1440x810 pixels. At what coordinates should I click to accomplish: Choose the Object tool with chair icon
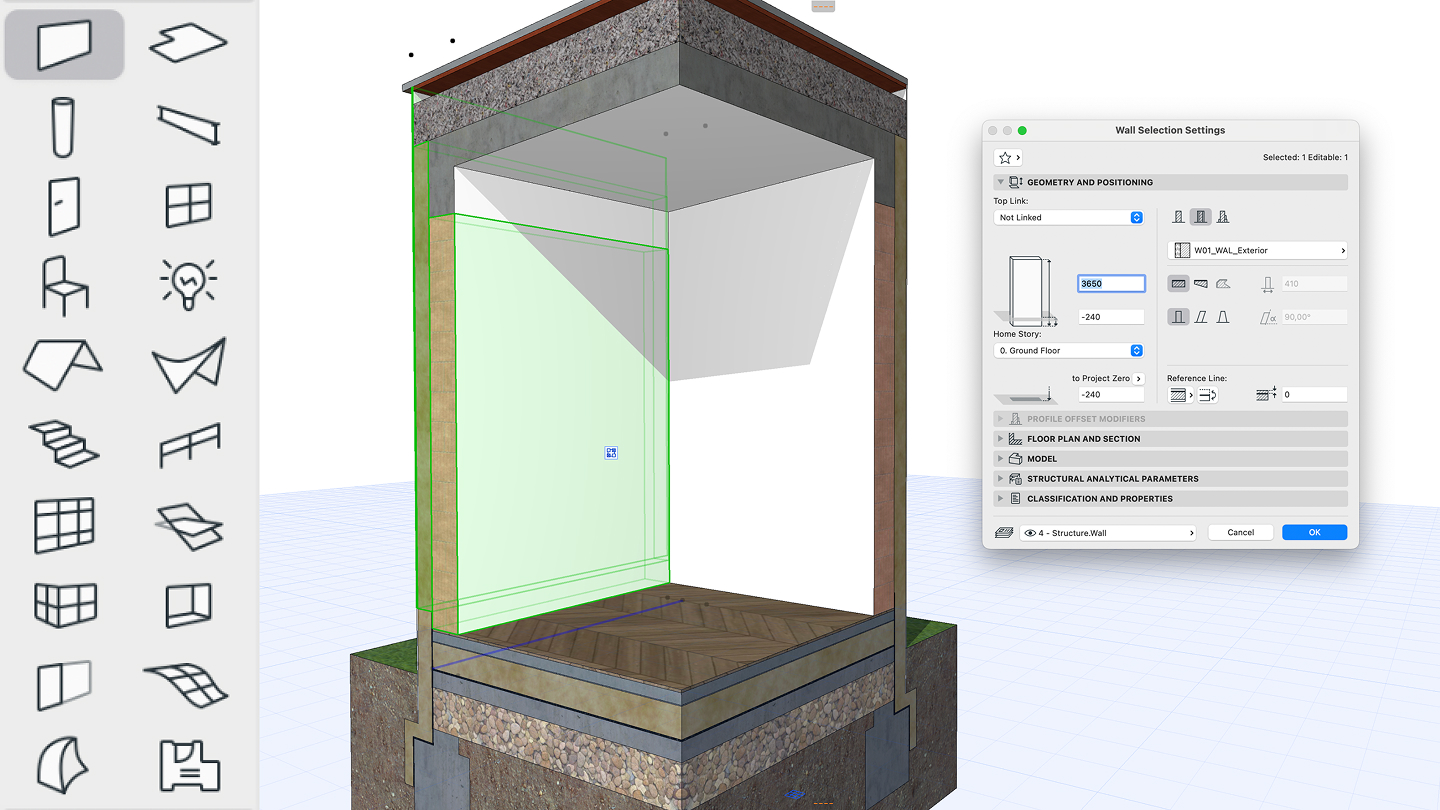click(x=63, y=283)
